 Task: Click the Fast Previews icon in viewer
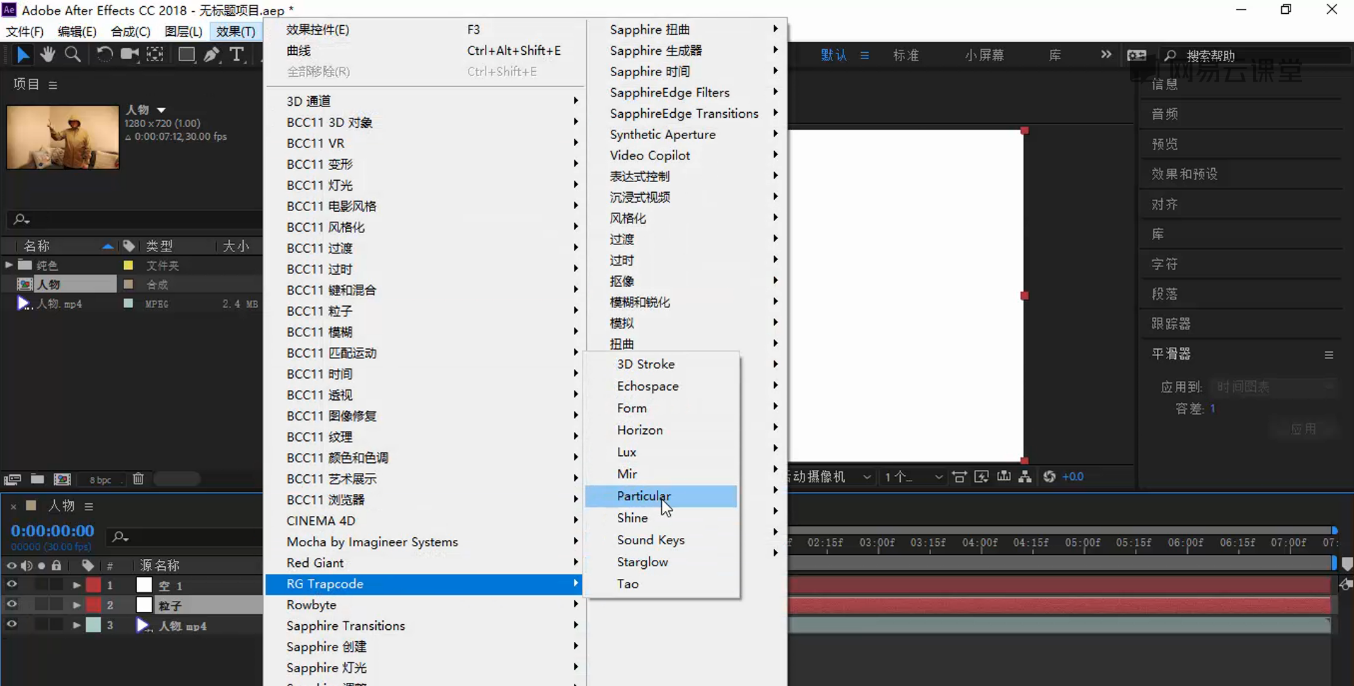click(981, 477)
